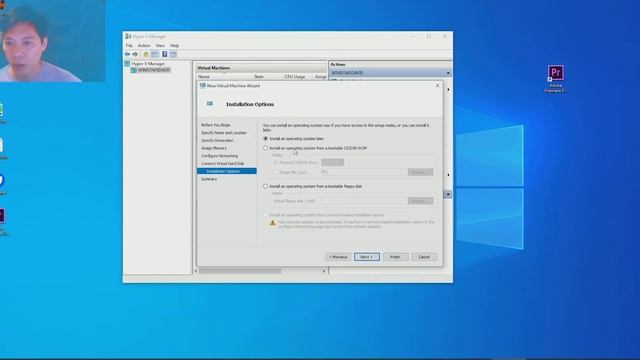Screen dimensions: 640x360
Task: Go to the Summary wizard step
Action: pos(209,179)
